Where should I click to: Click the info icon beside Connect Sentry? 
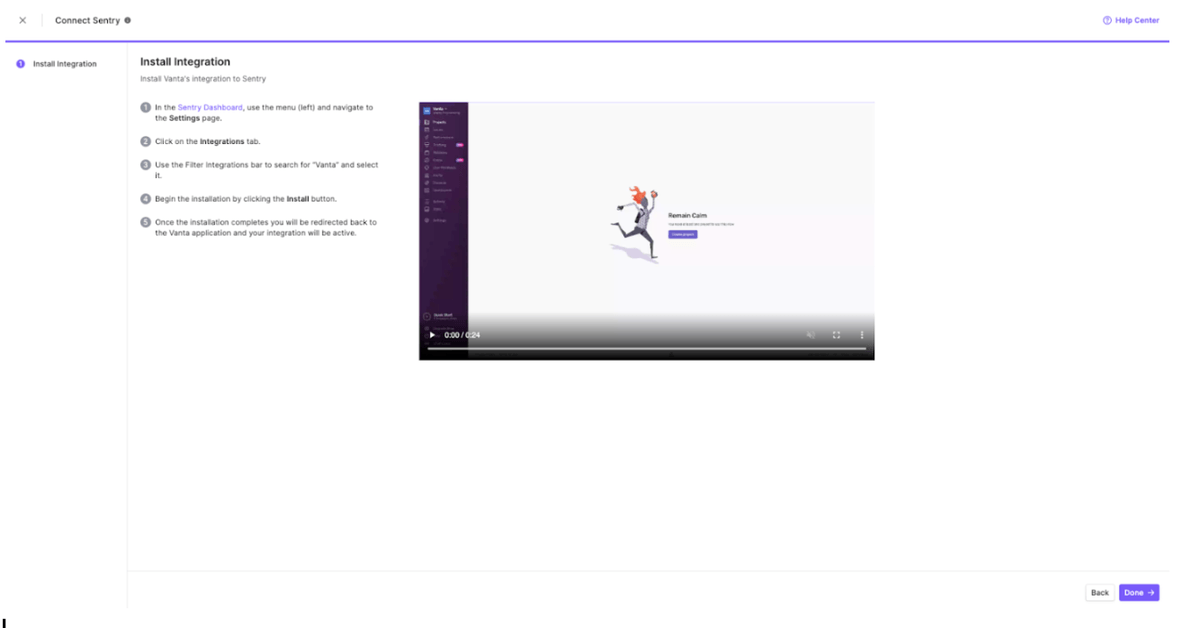pyautogui.click(x=127, y=20)
